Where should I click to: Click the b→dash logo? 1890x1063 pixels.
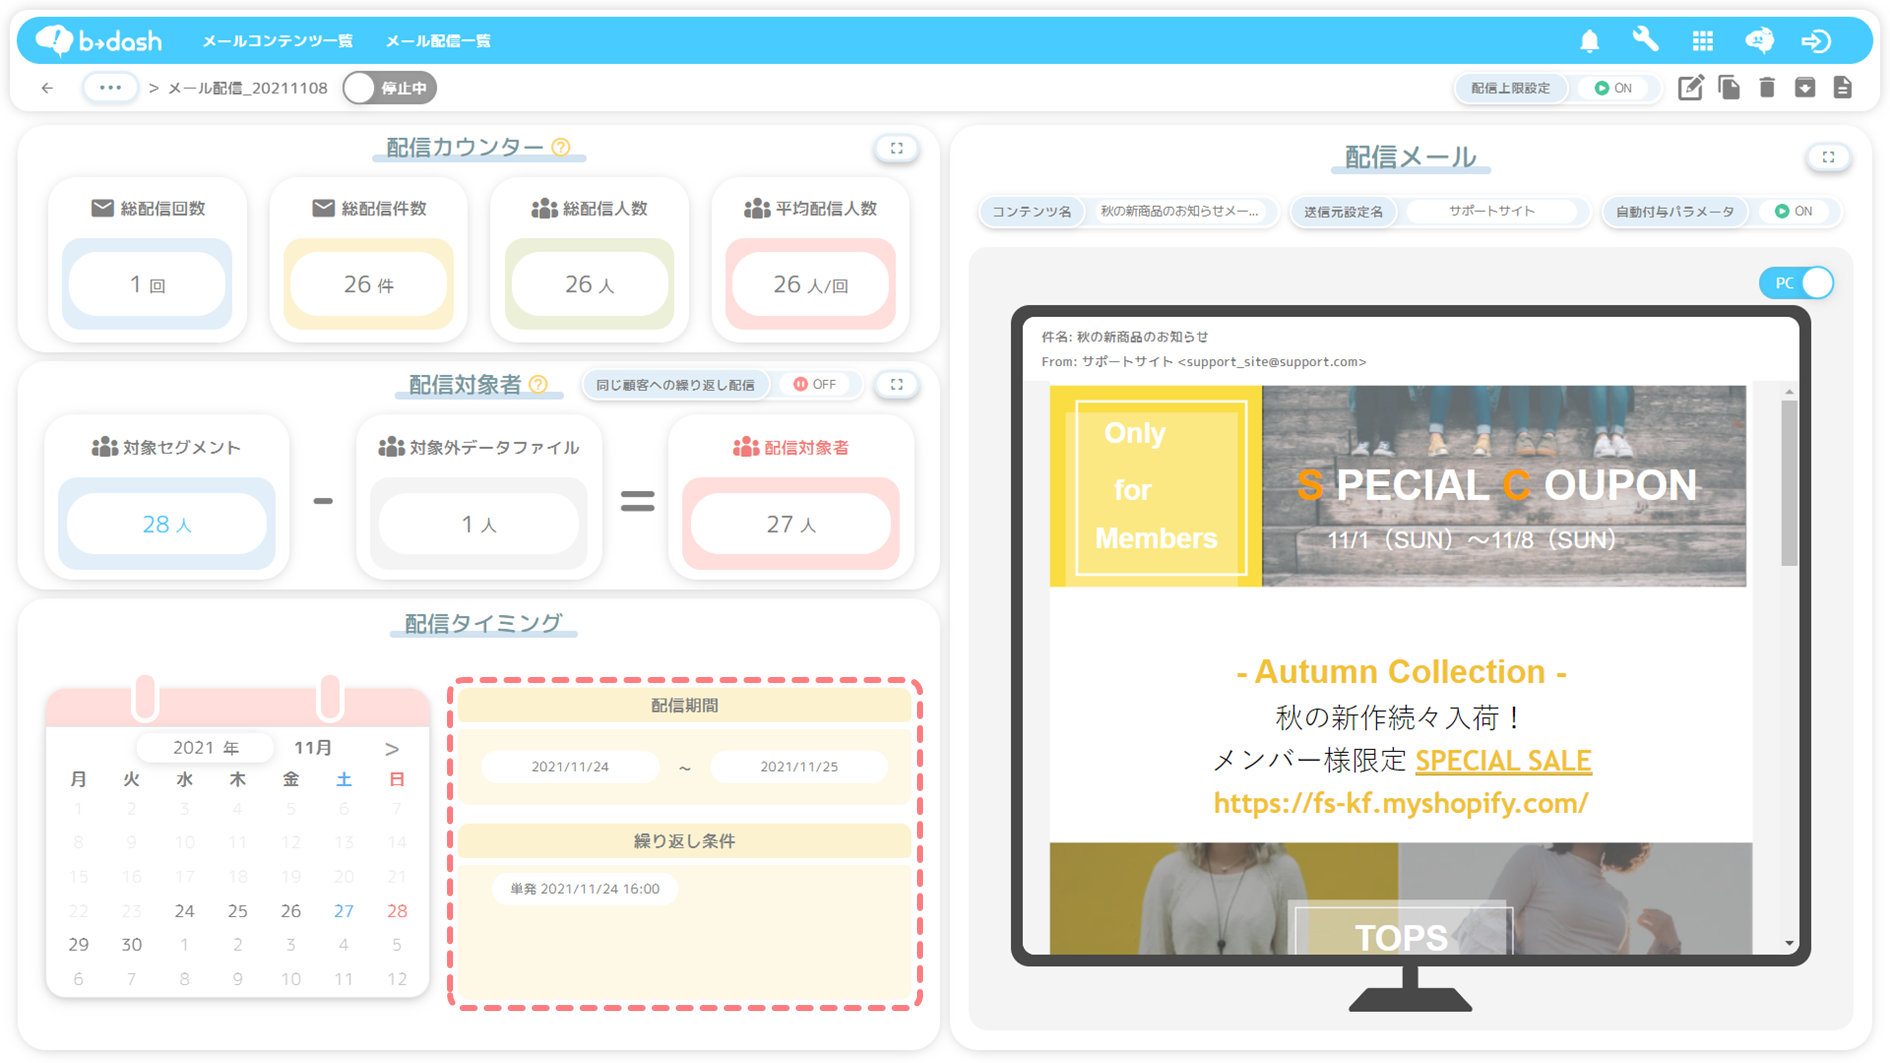pos(98,40)
